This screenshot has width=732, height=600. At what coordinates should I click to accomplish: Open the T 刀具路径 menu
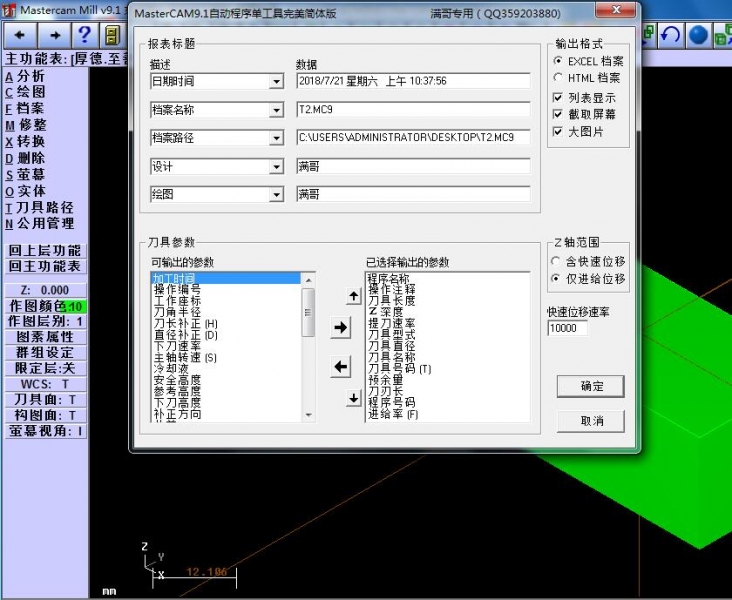(40, 207)
